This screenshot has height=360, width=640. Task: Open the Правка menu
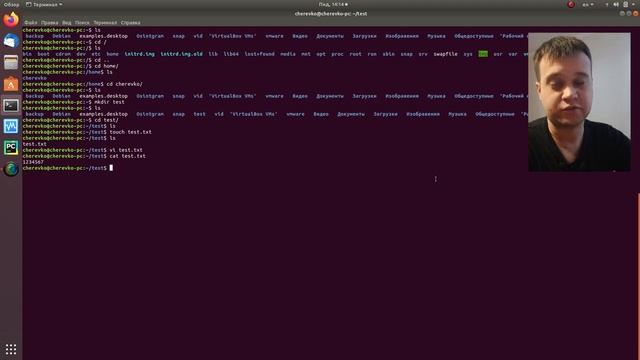click(x=49, y=23)
